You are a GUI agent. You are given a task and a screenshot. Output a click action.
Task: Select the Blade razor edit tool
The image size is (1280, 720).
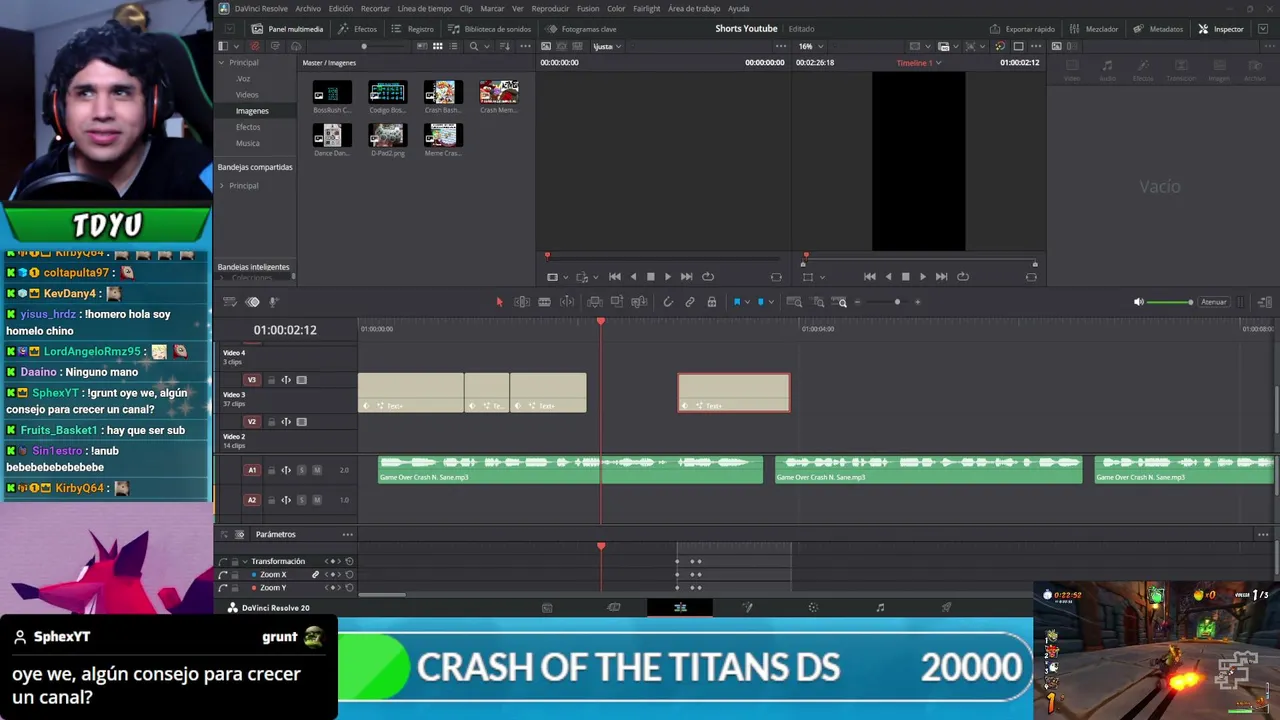coord(544,302)
